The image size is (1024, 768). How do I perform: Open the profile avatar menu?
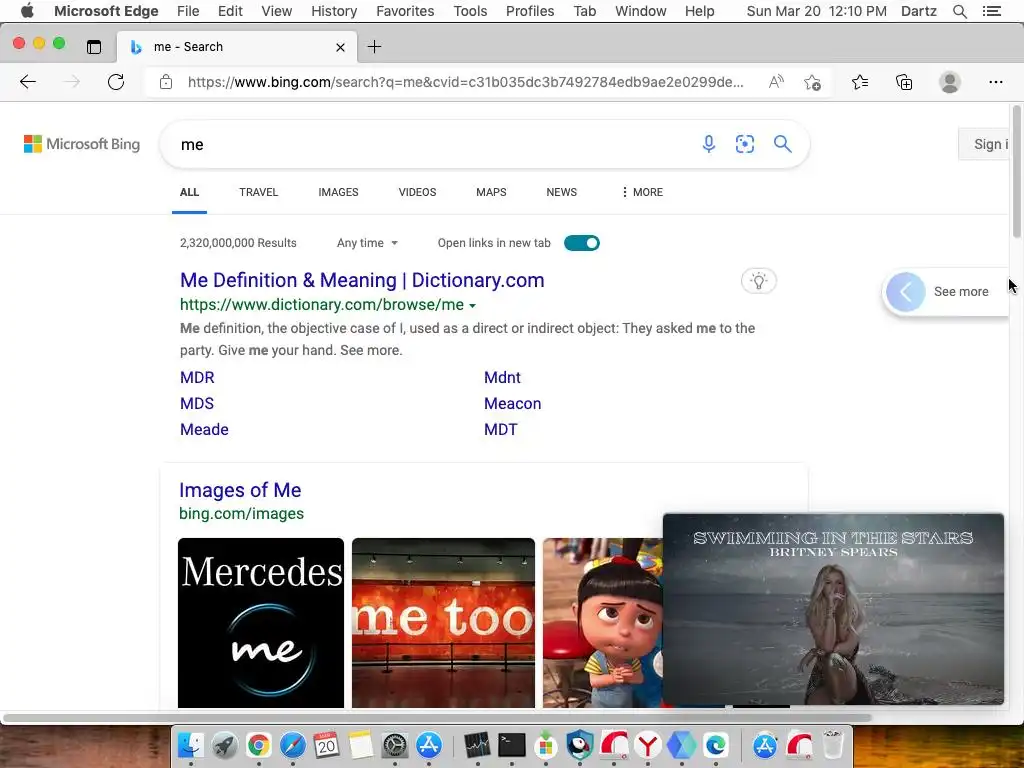950,82
